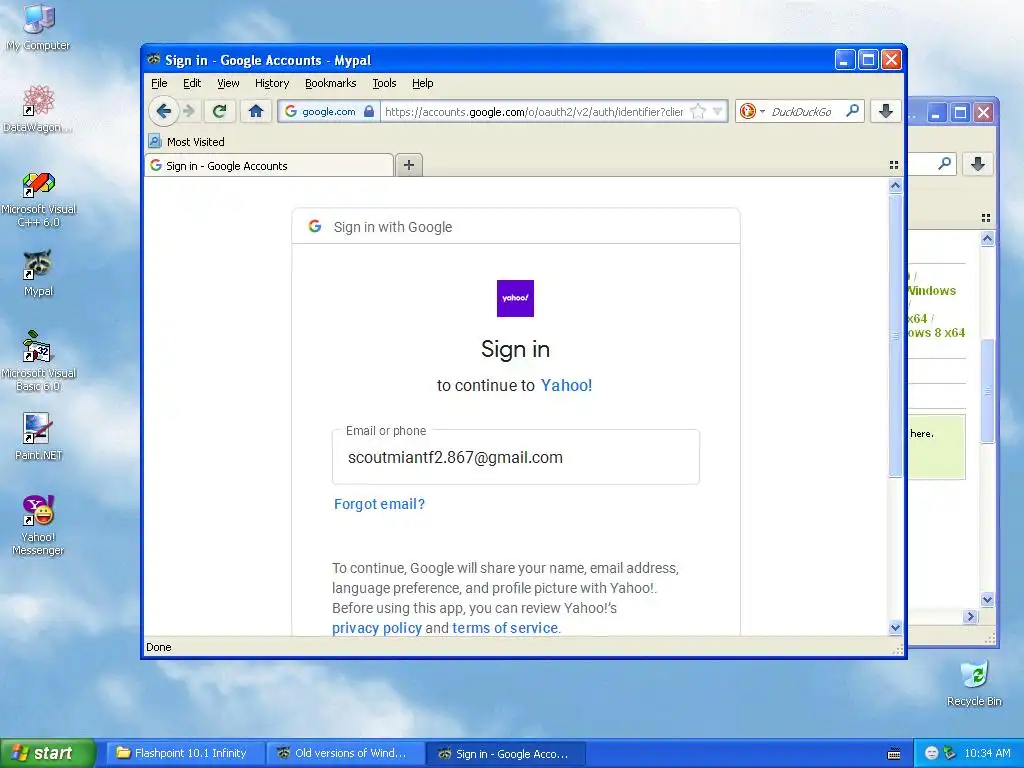Click the scroll up arrow in the background window
1024x768 pixels.
987,239
